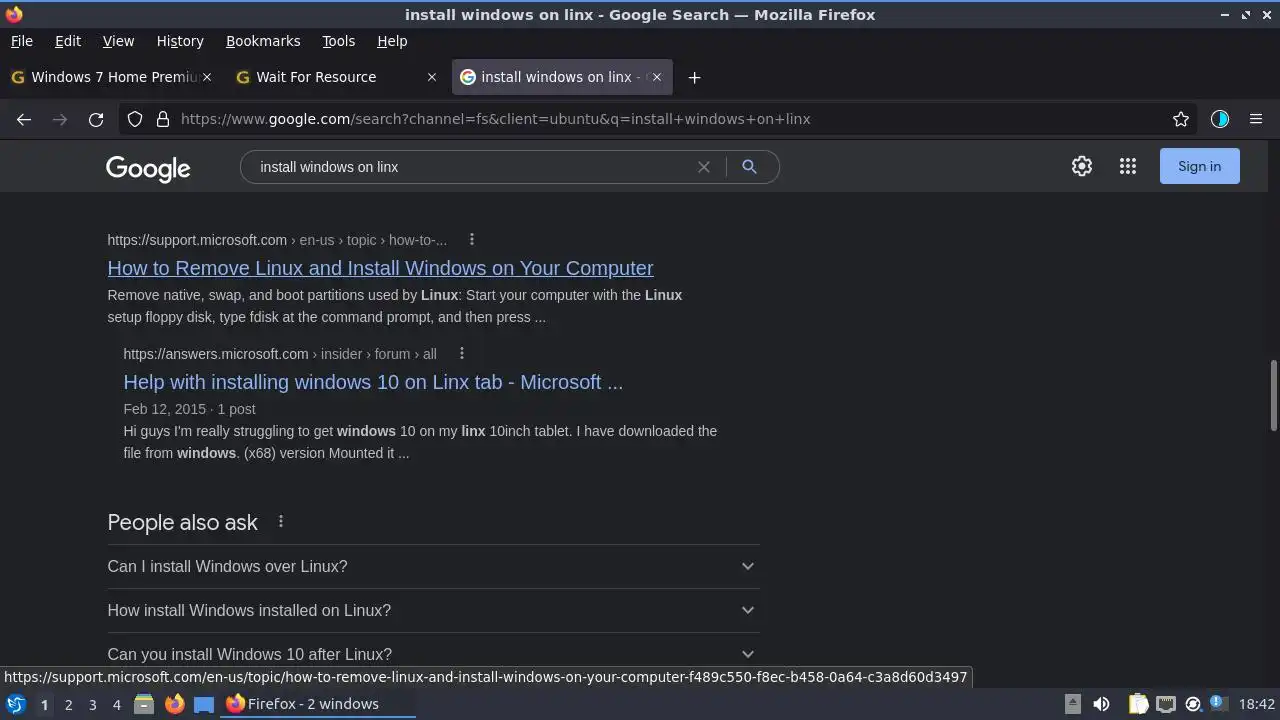This screenshot has width=1280, height=720.
Task: Switch to workspace 3
Action: (x=92, y=704)
